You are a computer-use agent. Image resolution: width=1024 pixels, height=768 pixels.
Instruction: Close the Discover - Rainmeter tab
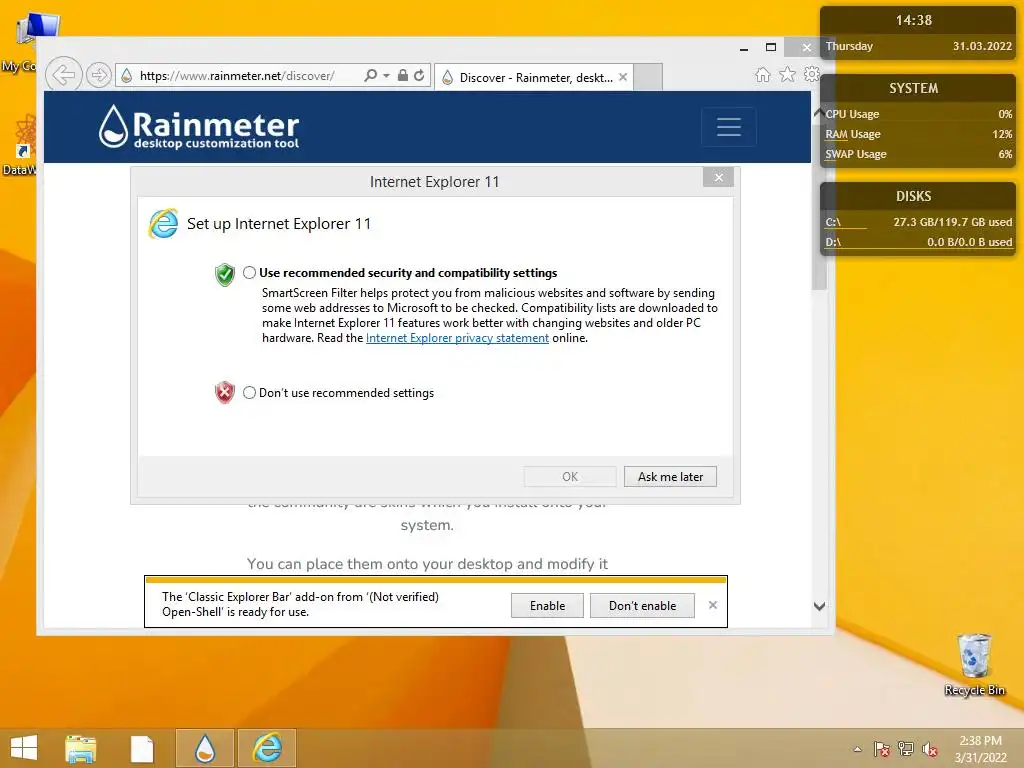tap(623, 77)
